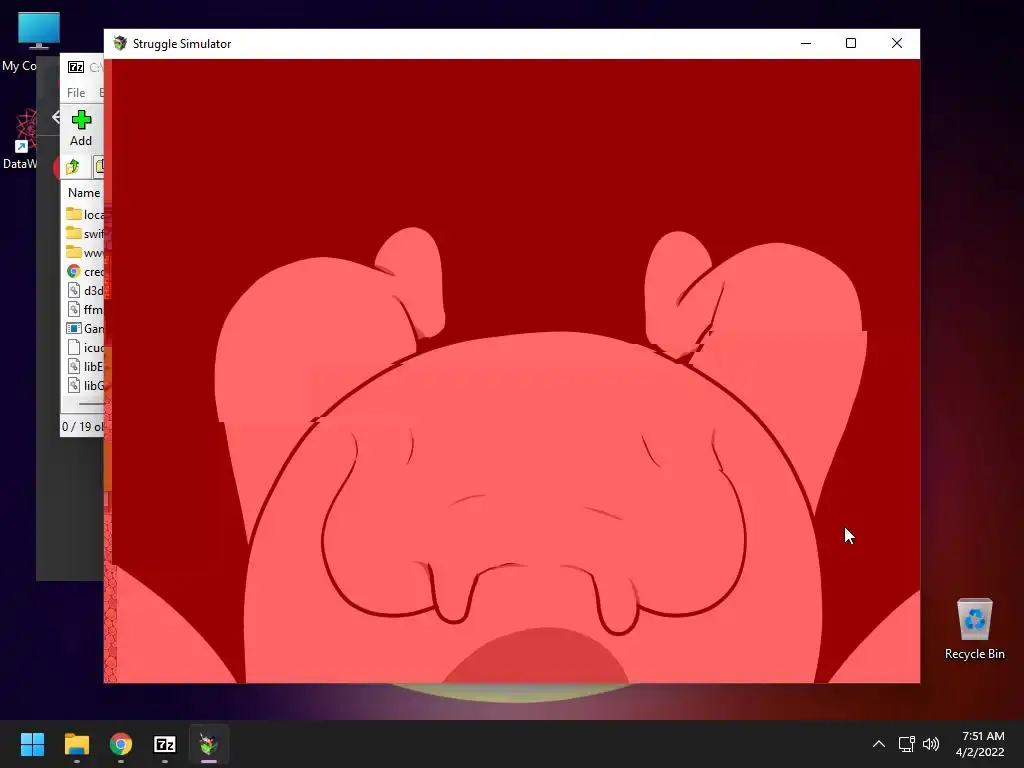Select the 'libE' file row in 7-Zip

point(84,366)
